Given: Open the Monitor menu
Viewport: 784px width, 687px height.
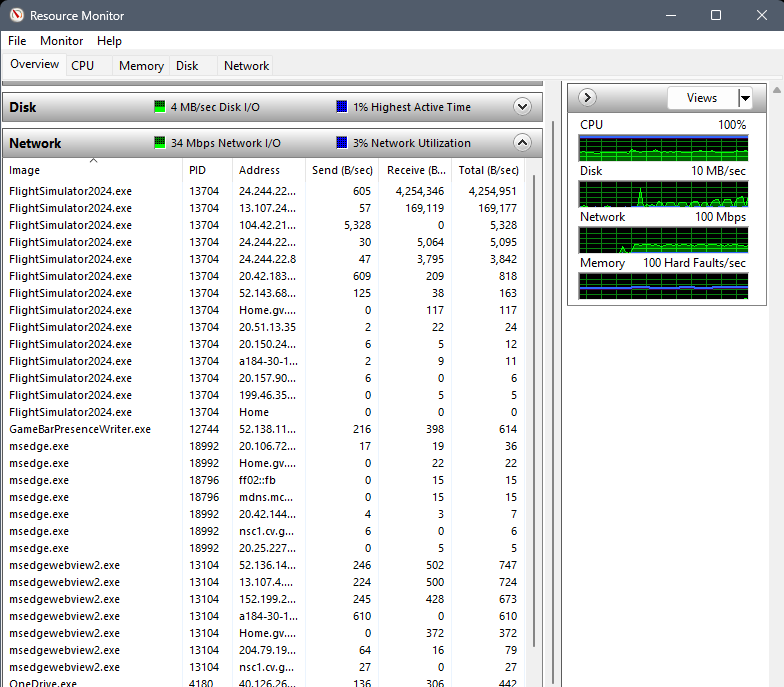Looking at the screenshot, I should pyautogui.click(x=61, y=41).
